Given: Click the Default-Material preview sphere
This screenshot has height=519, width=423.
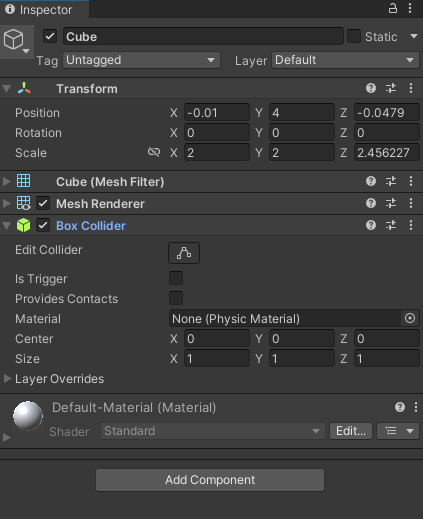Looking at the screenshot, I should tap(28, 416).
